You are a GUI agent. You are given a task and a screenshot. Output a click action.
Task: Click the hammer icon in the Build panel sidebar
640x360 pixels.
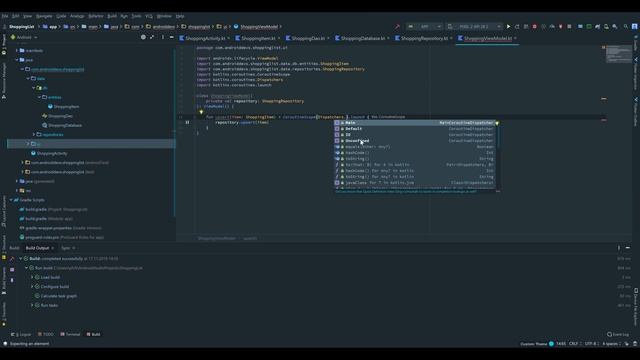tap(12, 259)
